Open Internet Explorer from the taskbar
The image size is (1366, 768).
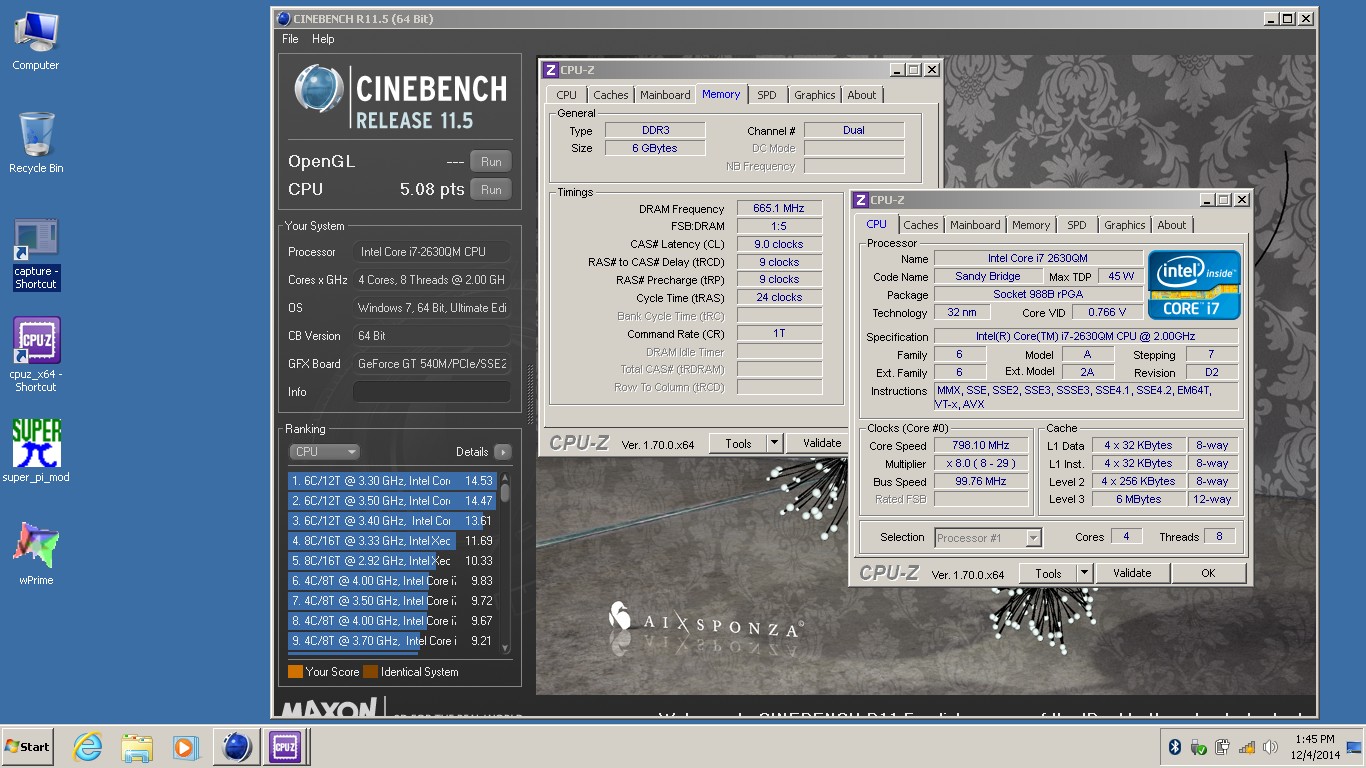(88, 747)
